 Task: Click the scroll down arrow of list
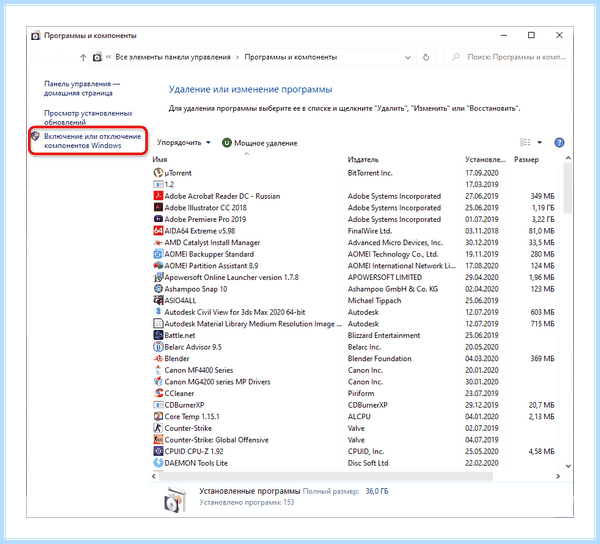tap(568, 466)
